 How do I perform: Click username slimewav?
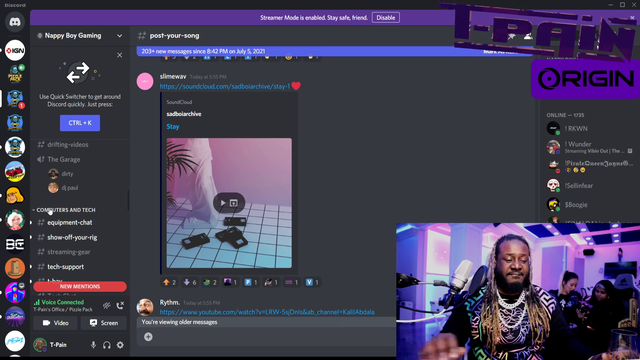click(x=173, y=76)
